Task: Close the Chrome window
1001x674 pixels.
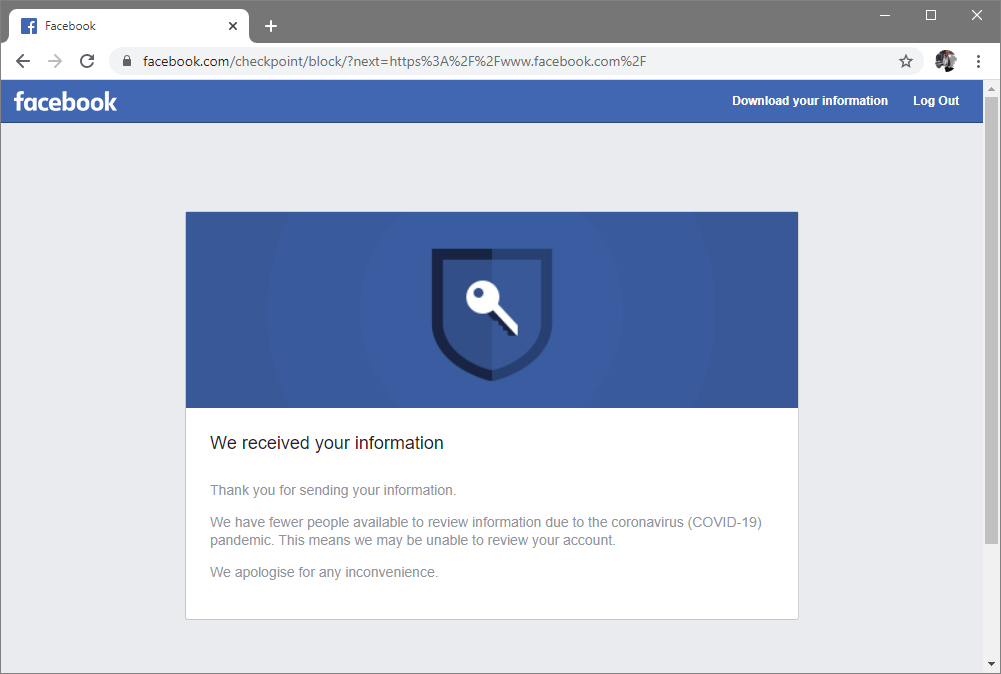Action: click(x=977, y=15)
